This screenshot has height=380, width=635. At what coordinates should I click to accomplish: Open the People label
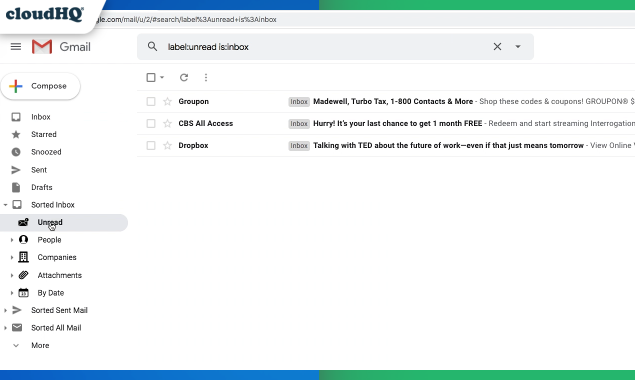pos(49,240)
